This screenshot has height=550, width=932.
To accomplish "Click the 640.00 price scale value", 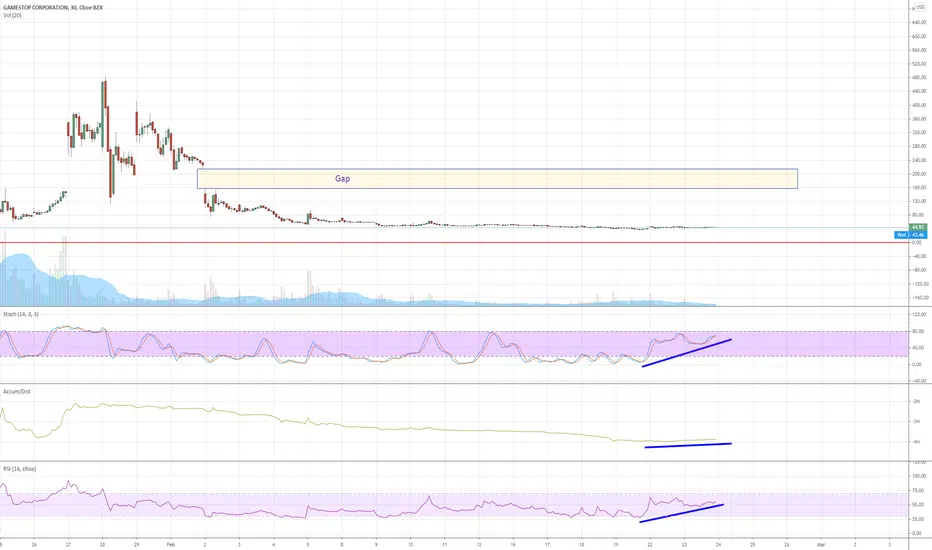I will 920,22.
